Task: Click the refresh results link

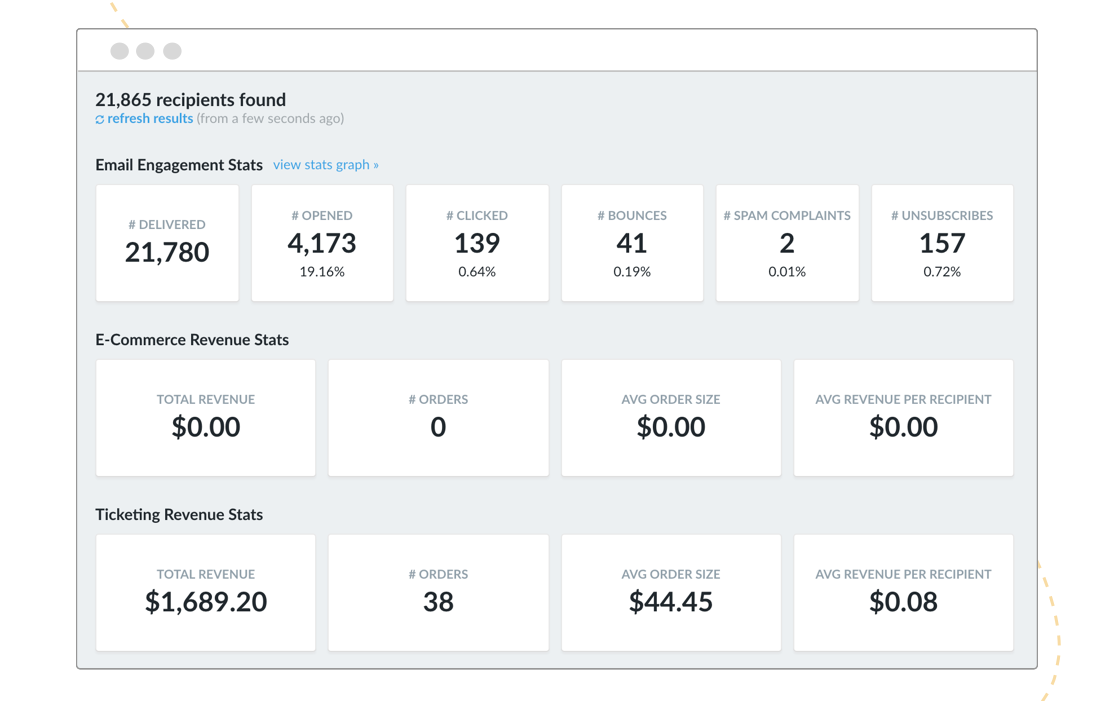Action: [x=150, y=118]
